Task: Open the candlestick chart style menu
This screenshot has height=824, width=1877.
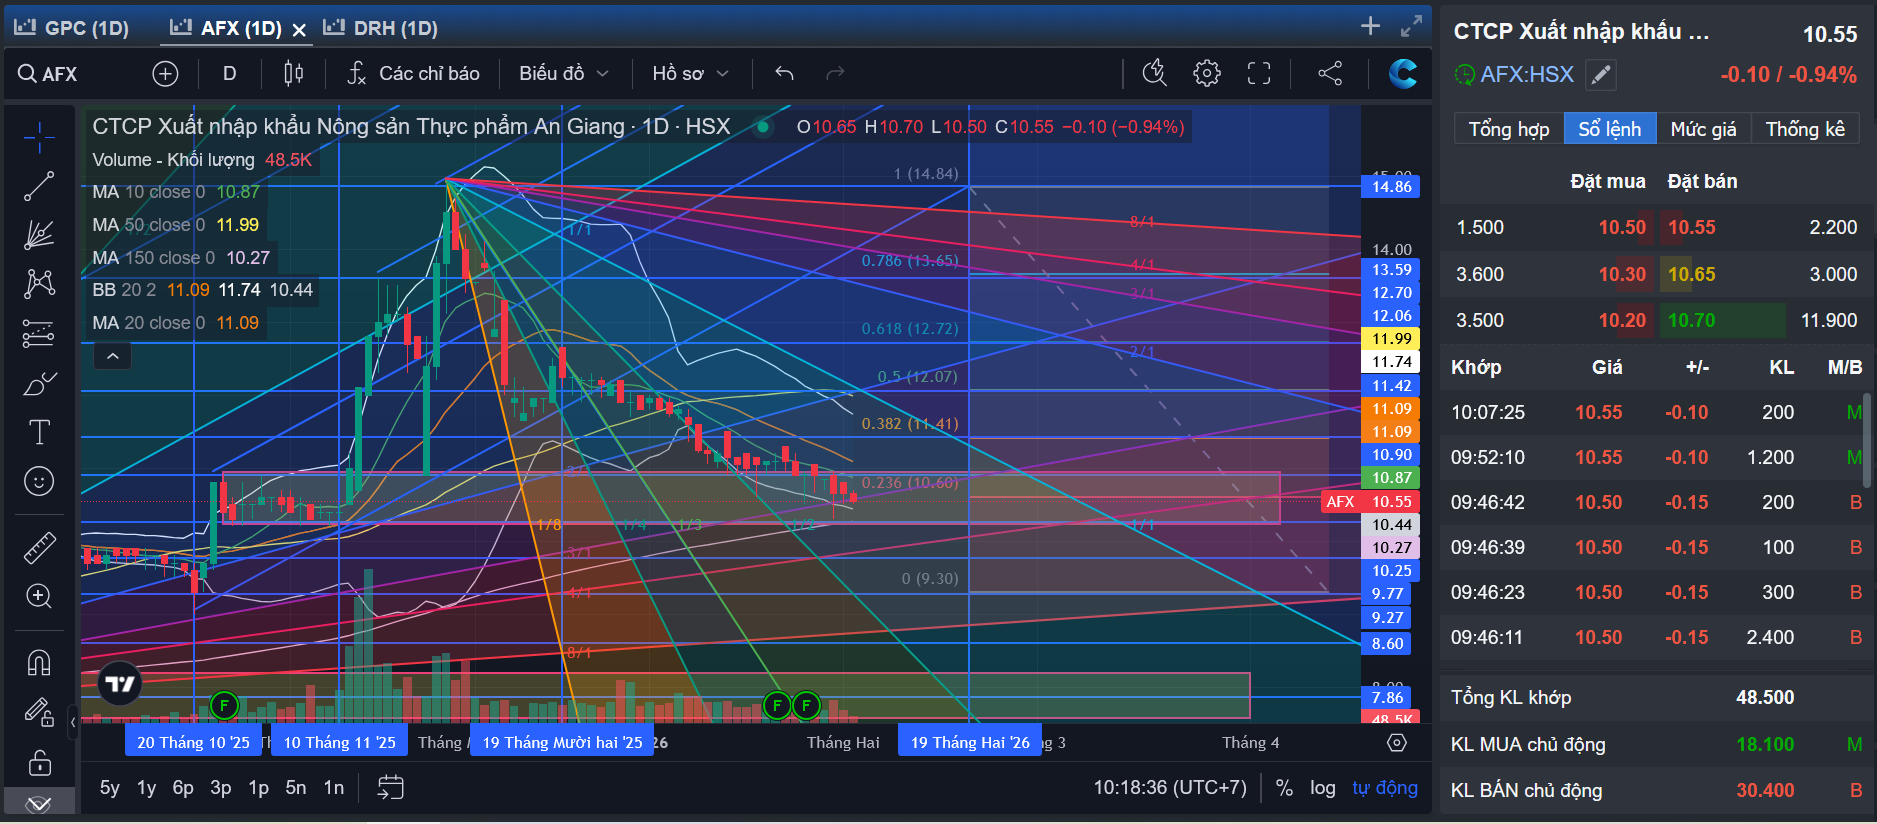Action: [x=293, y=74]
